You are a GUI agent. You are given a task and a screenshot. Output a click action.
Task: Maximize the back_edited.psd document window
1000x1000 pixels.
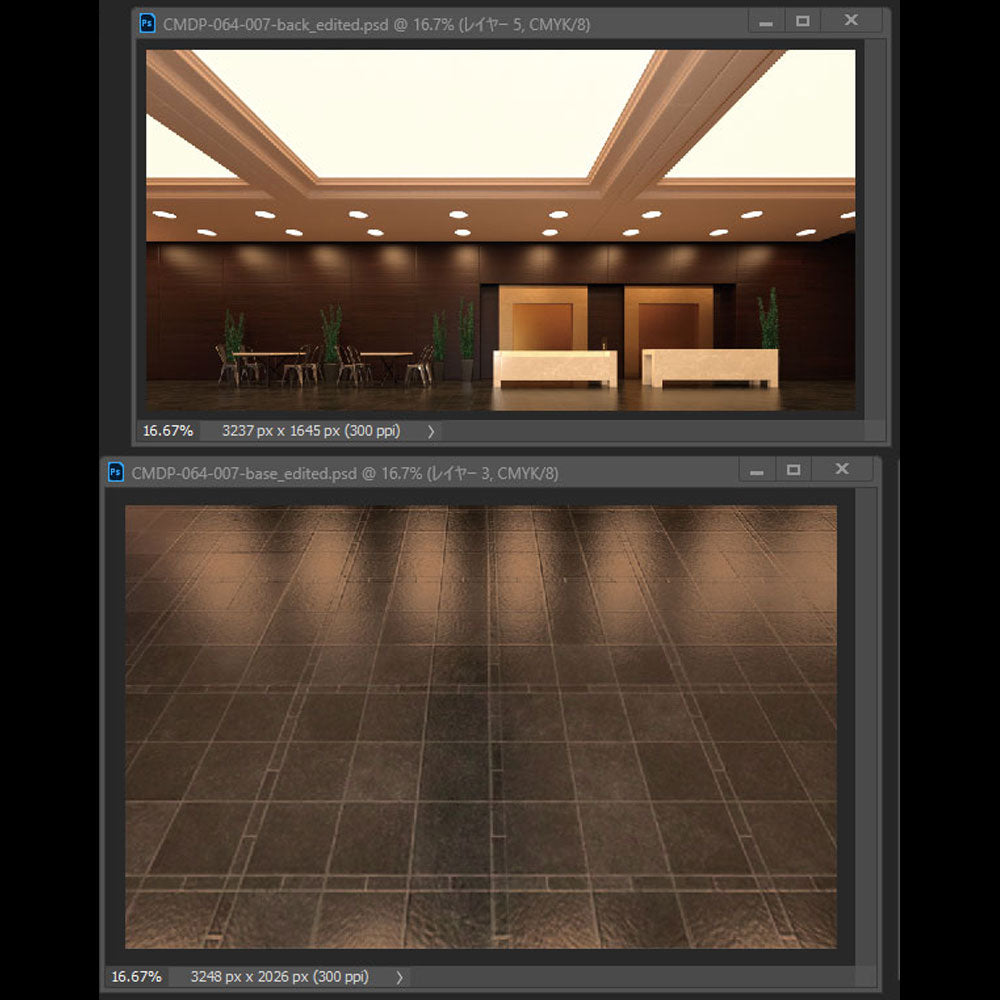(x=803, y=21)
